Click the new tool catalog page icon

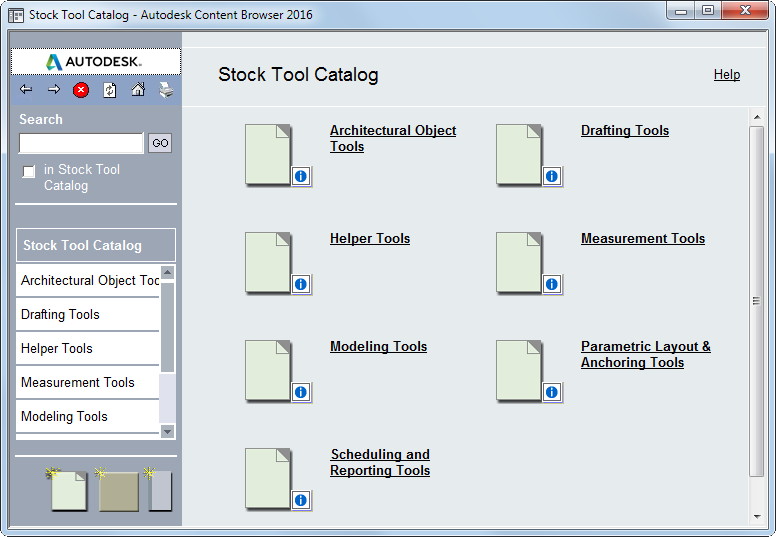point(68,490)
